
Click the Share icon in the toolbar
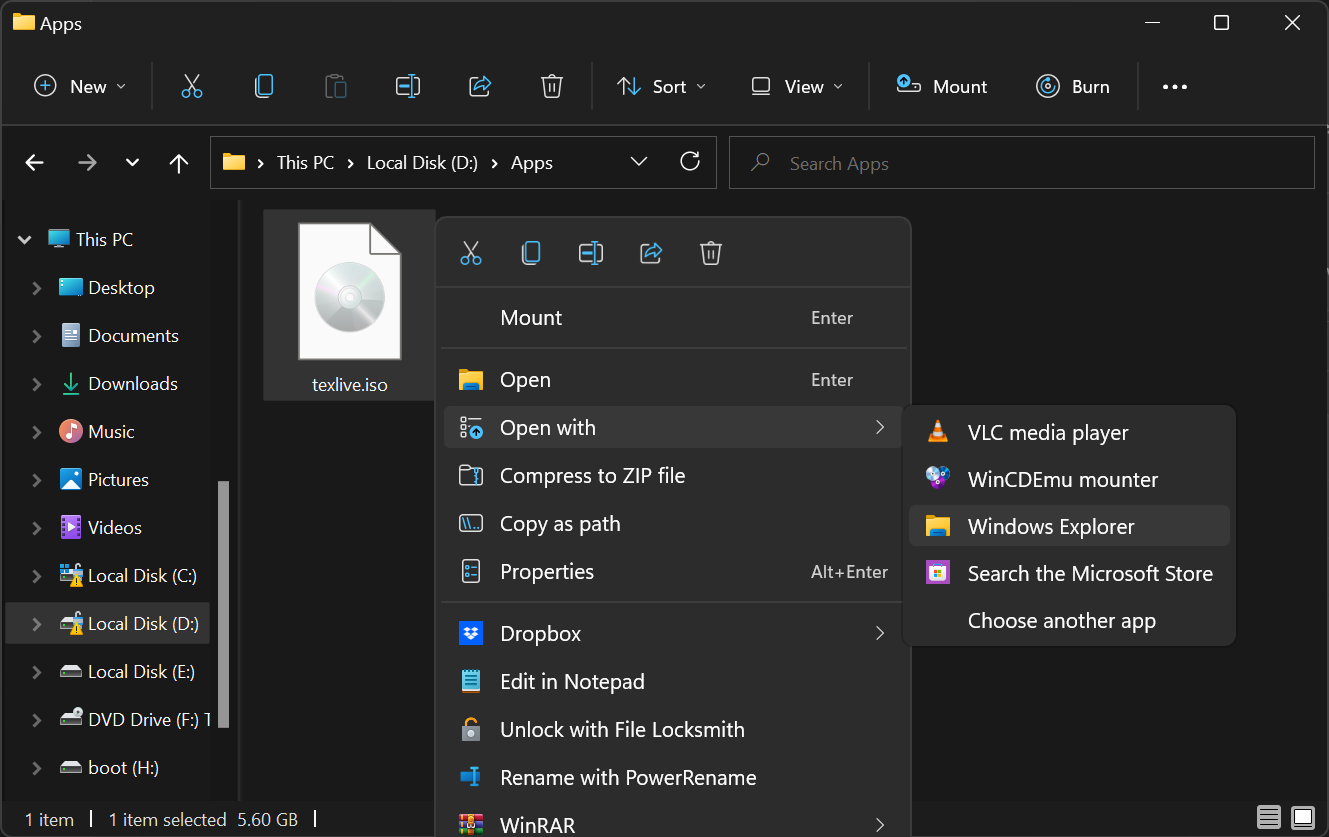(480, 87)
